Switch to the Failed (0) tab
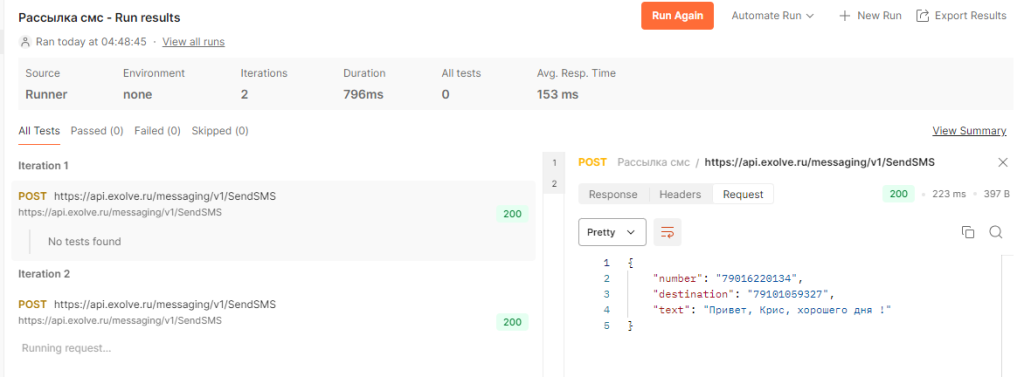Image resolution: width=1024 pixels, height=377 pixels. coord(157,131)
